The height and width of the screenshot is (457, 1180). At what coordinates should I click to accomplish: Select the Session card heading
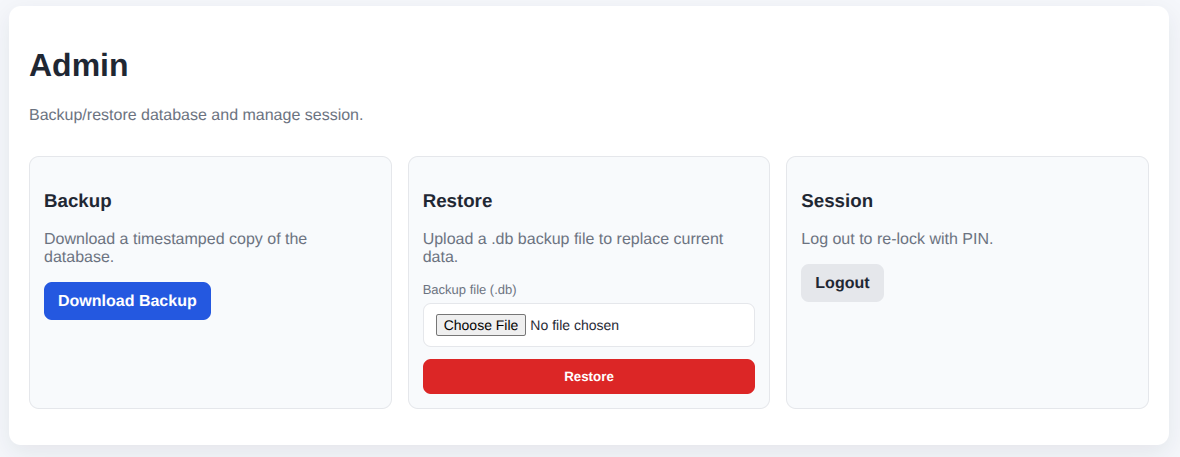(837, 201)
